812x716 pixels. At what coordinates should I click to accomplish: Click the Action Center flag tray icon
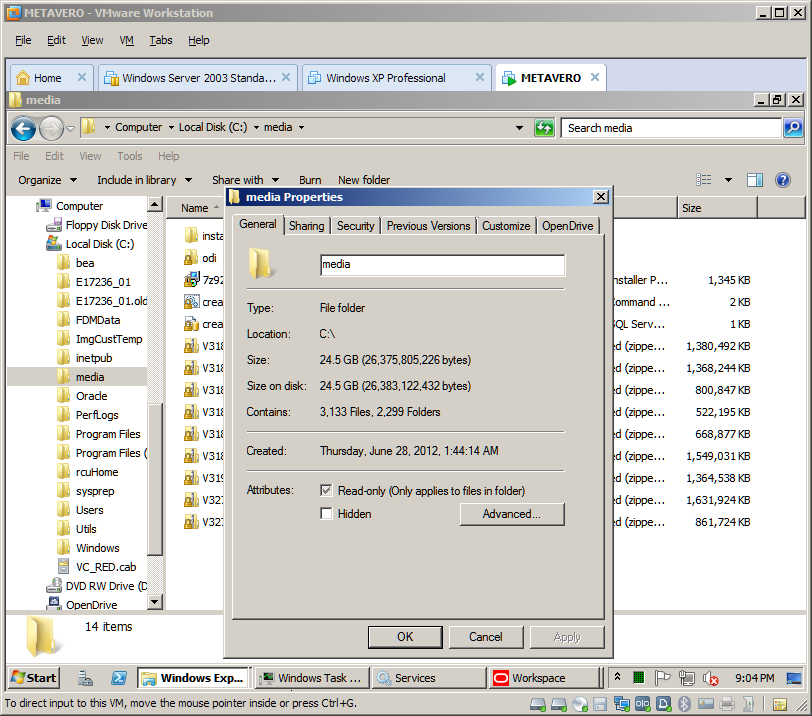coord(662,678)
